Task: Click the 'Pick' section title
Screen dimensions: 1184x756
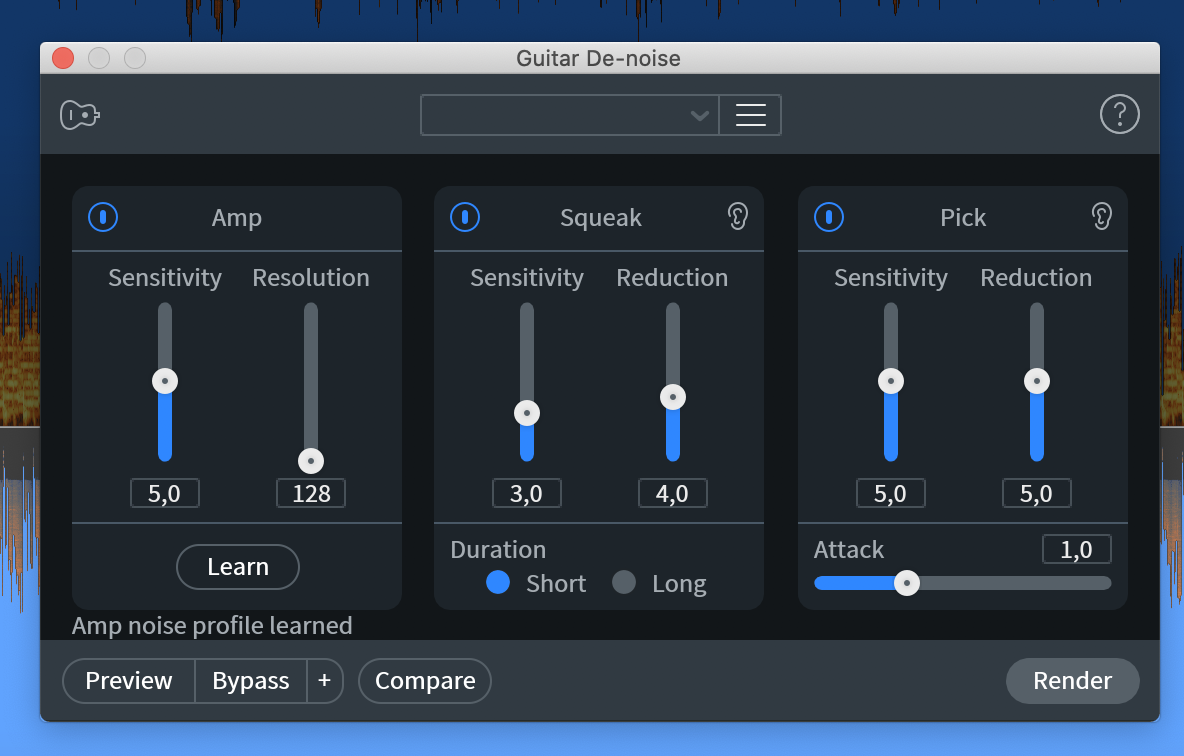Action: coord(963,218)
